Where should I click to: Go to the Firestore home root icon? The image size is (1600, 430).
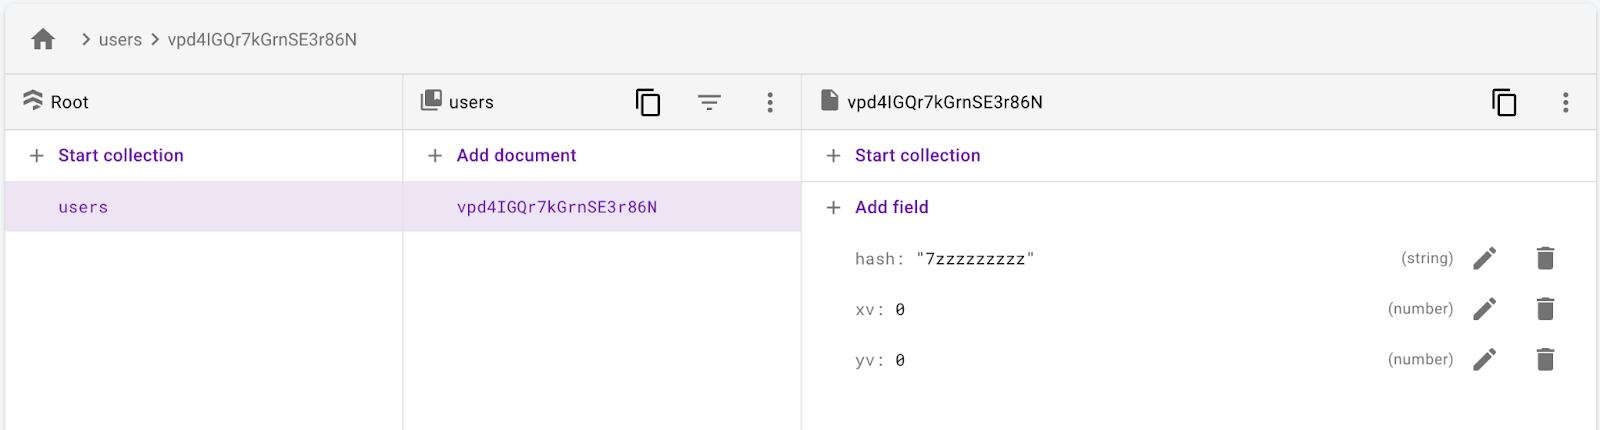pyautogui.click(x=43, y=39)
